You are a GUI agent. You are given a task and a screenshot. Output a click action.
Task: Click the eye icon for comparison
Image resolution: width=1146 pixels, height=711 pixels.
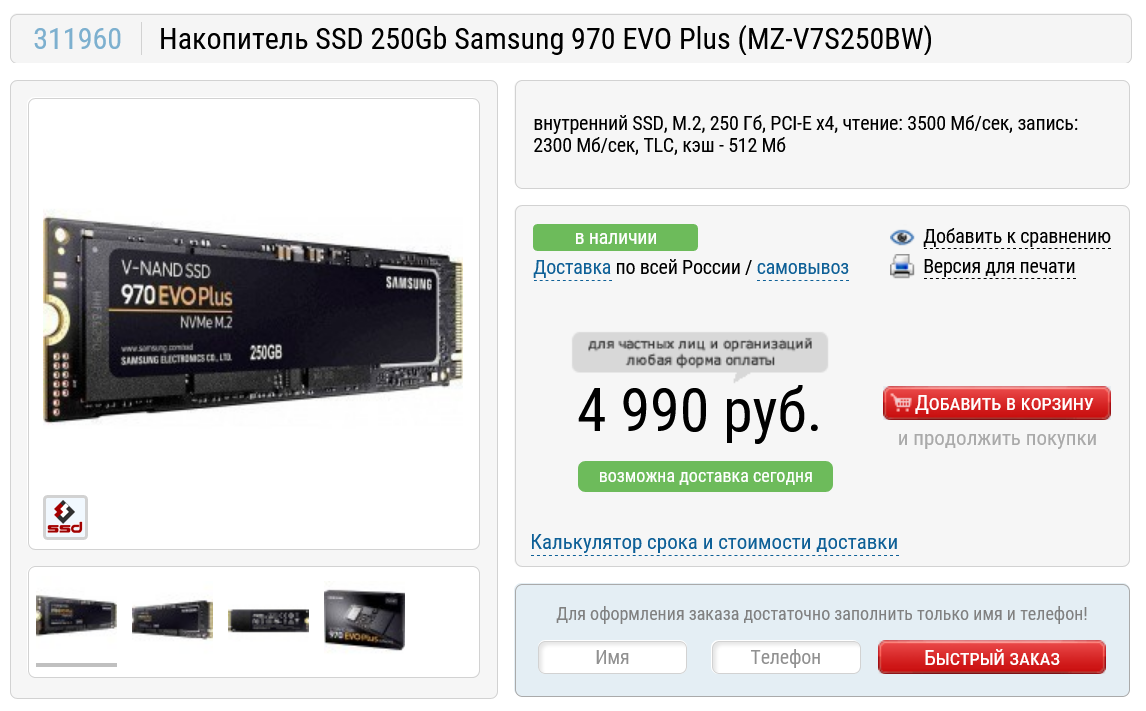[902, 237]
